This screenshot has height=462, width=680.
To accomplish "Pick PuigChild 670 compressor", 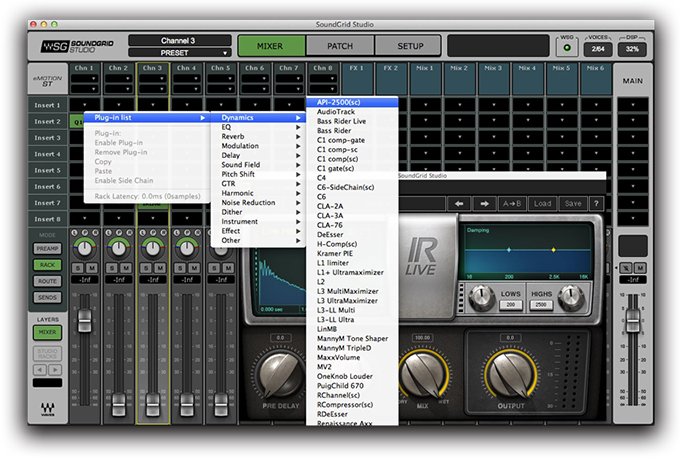I will click(352, 386).
